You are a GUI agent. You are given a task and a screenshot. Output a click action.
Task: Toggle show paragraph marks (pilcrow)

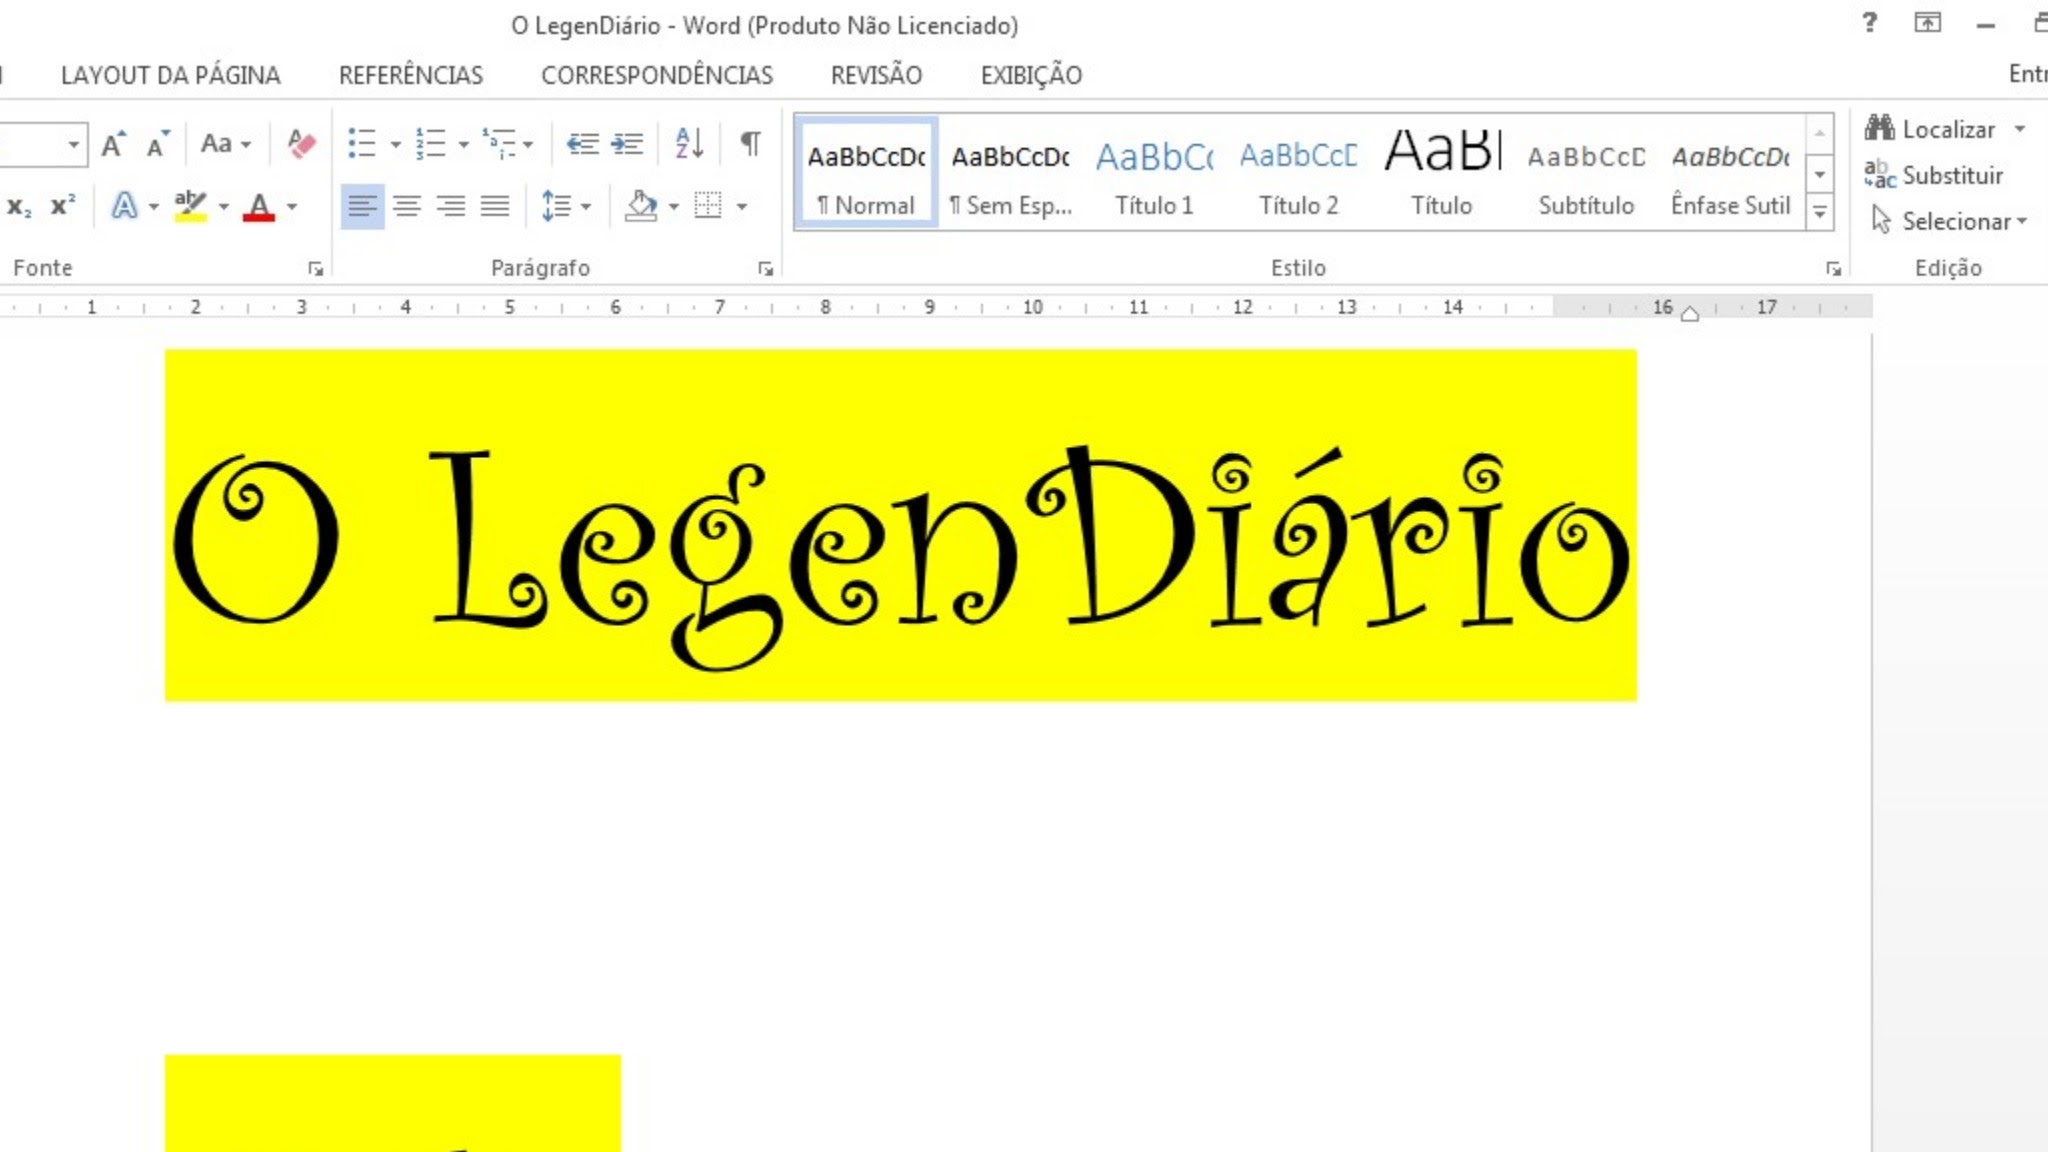click(x=750, y=144)
